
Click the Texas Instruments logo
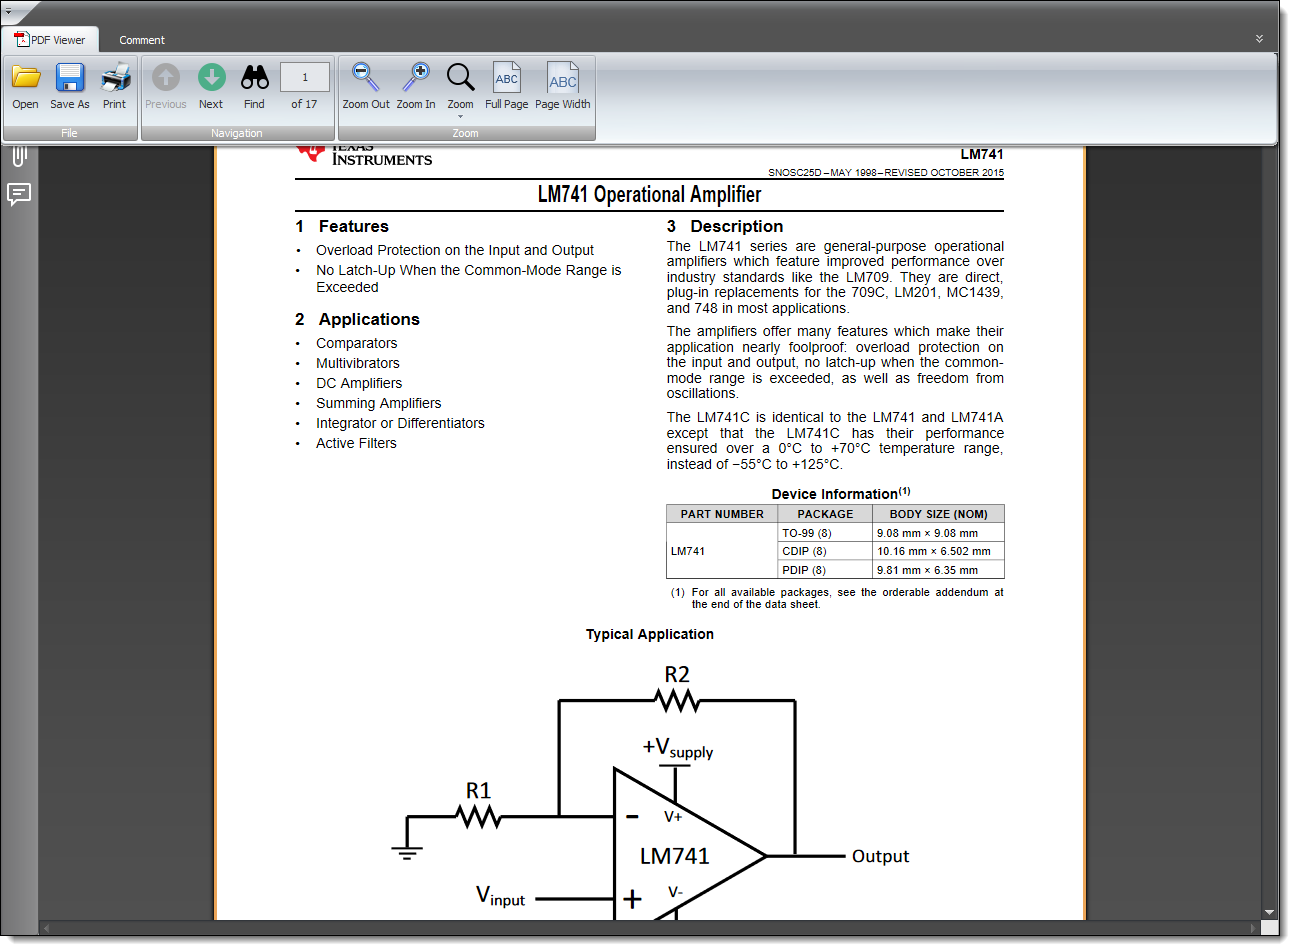coord(364,153)
